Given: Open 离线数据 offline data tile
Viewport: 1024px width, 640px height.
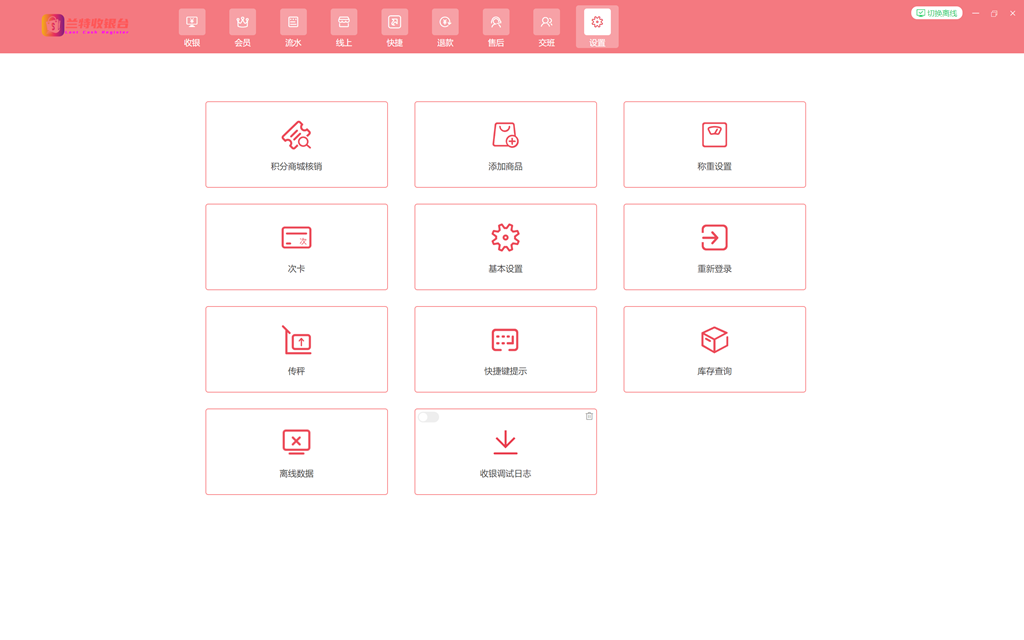Looking at the screenshot, I should point(296,451).
